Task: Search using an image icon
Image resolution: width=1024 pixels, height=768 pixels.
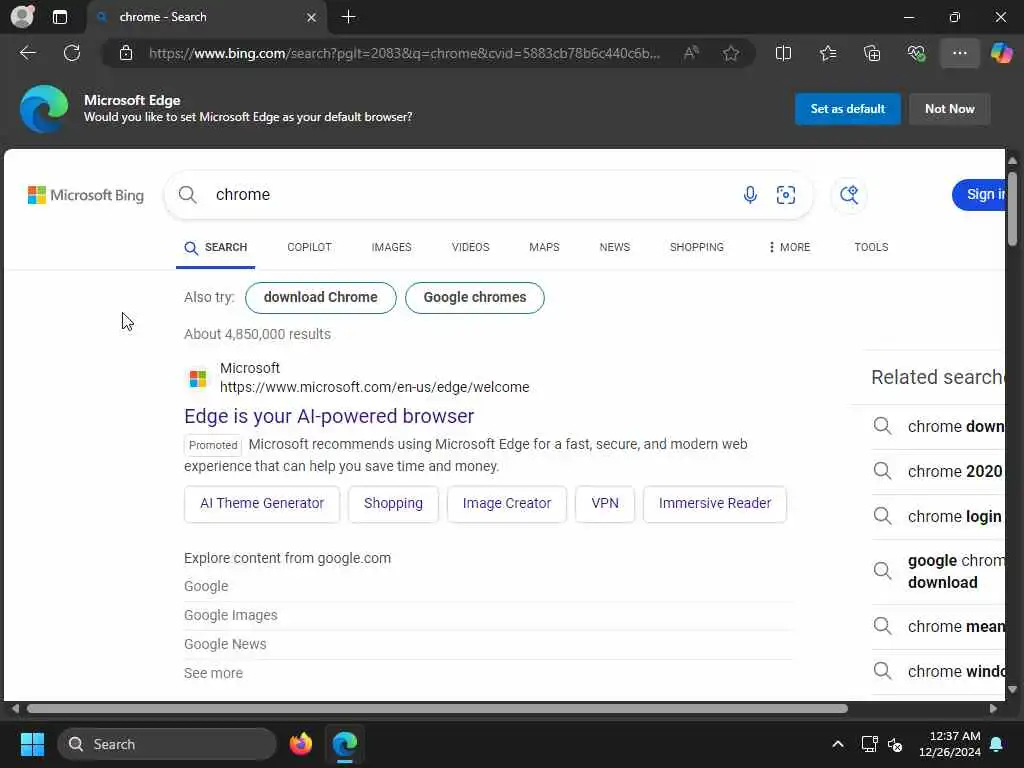Action: pyautogui.click(x=786, y=195)
